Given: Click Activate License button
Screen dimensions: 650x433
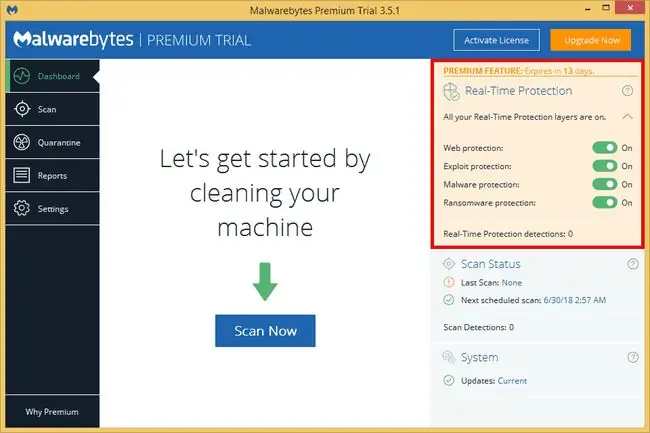Looking at the screenshot, I should [x=496, y=40].
